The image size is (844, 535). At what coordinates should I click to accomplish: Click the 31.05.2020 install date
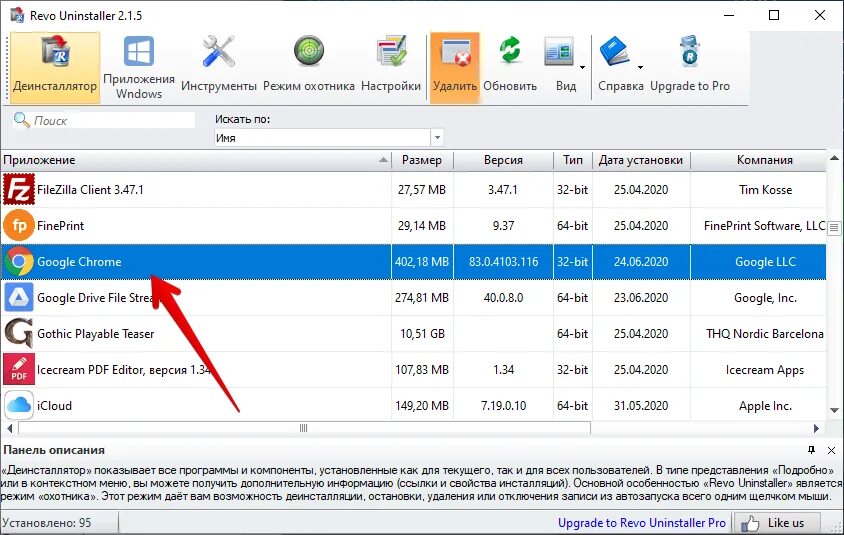point(641,406)
